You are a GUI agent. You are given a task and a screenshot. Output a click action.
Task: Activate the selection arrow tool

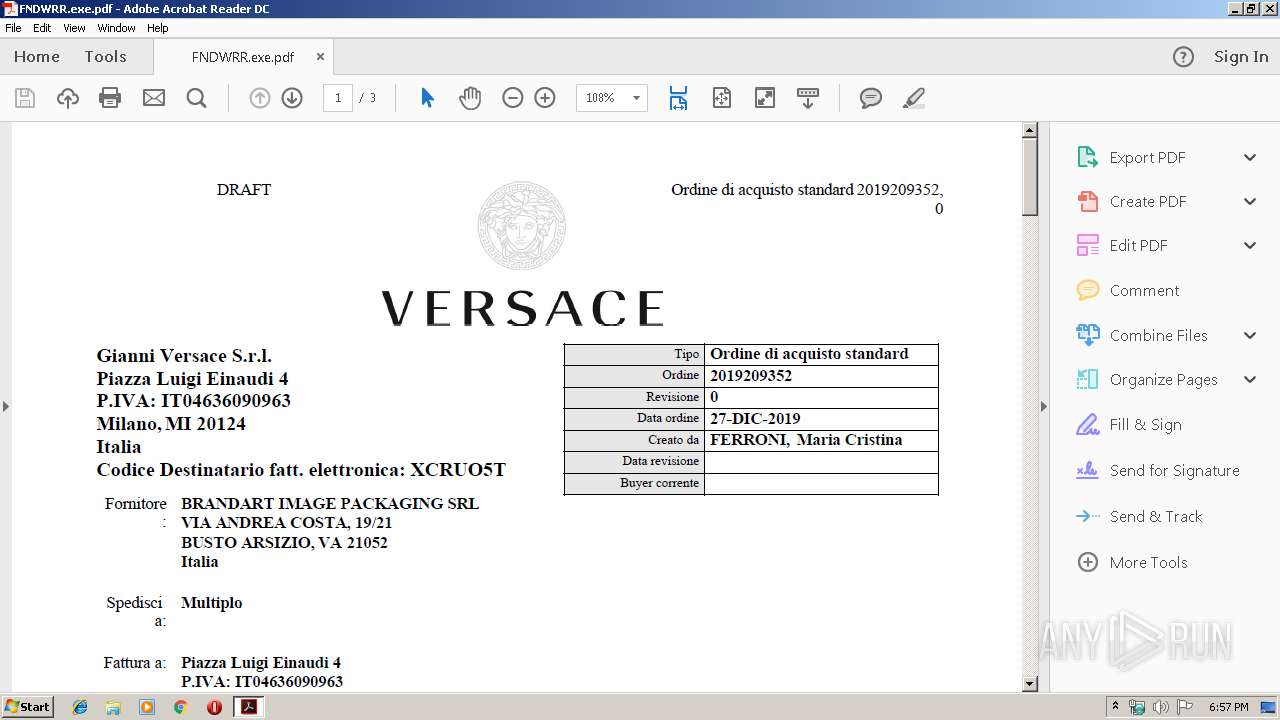point(427,98)
